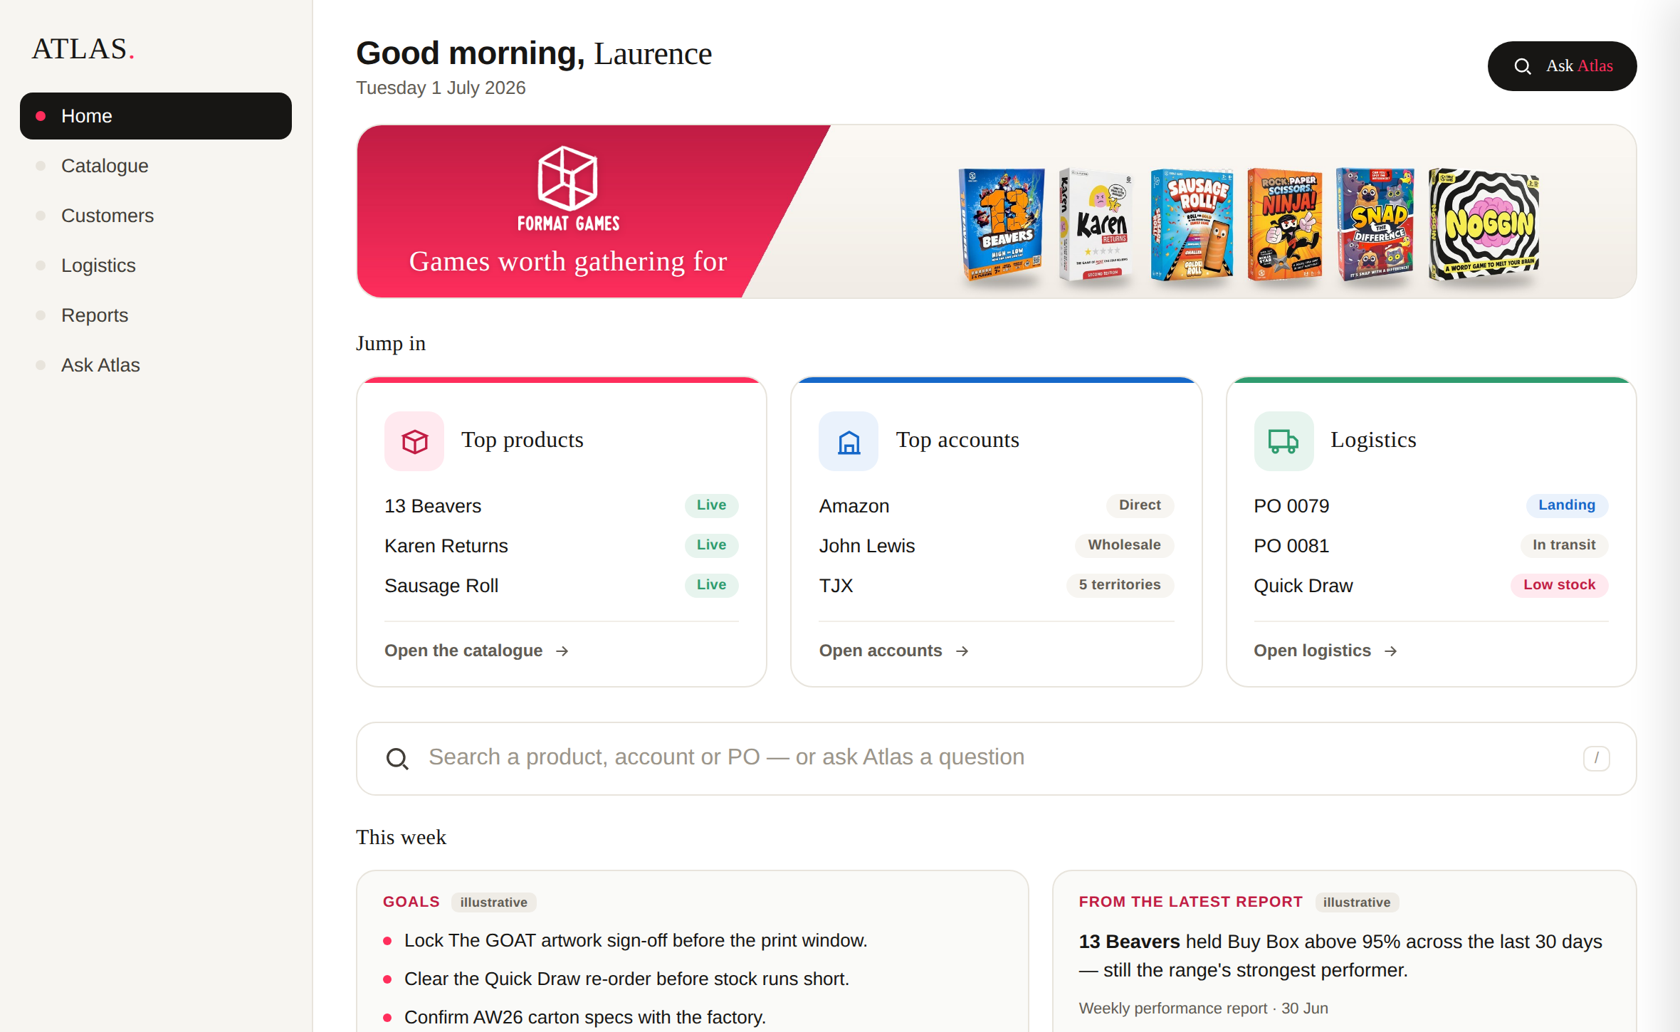Image resolution: width=1680 pixels, height=1032 pixels.
Task: Open the Weekly performance report 30 Jun
Action: (1203, 1009)
